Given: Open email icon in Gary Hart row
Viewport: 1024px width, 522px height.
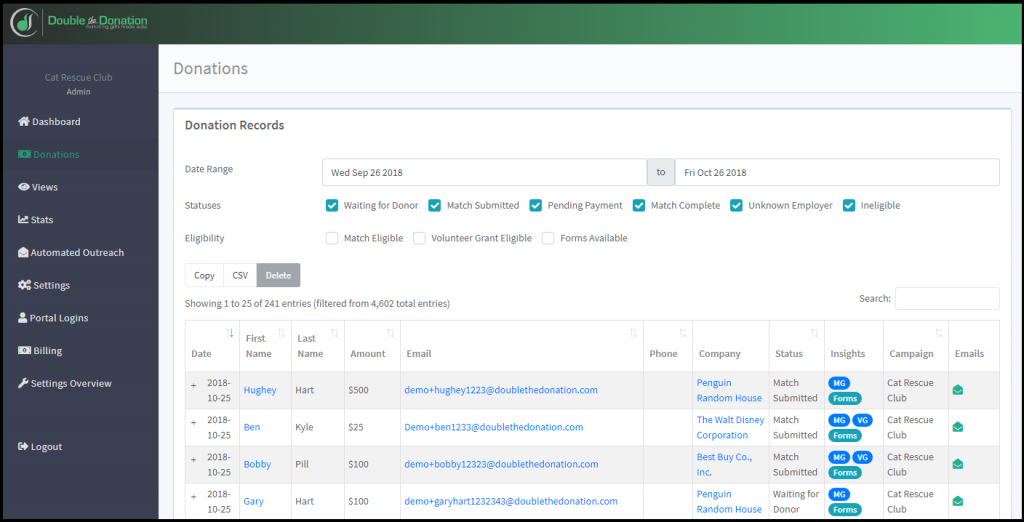Looking at the screenshot, I should [958, 502].
